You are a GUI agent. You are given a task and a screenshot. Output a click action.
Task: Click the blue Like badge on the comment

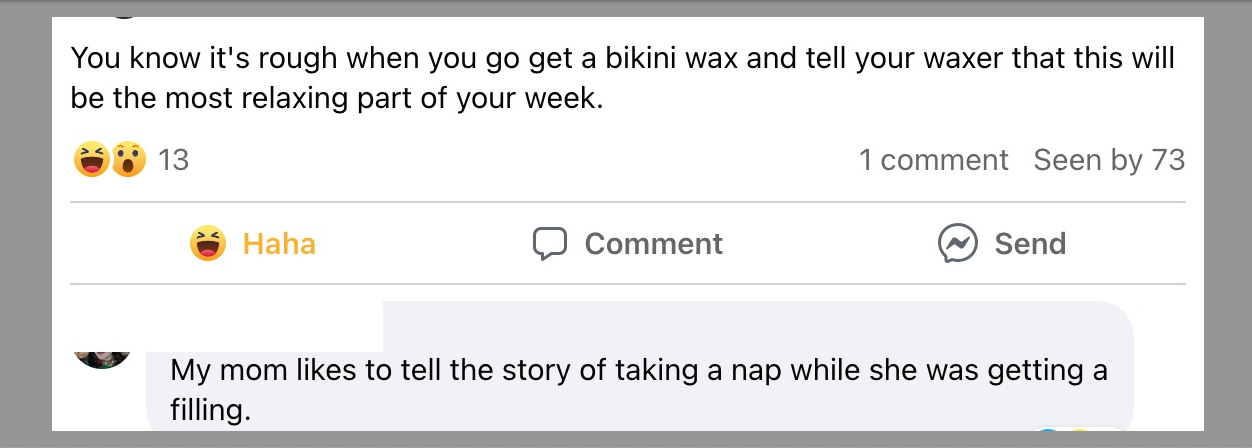tap(1048, 432)
